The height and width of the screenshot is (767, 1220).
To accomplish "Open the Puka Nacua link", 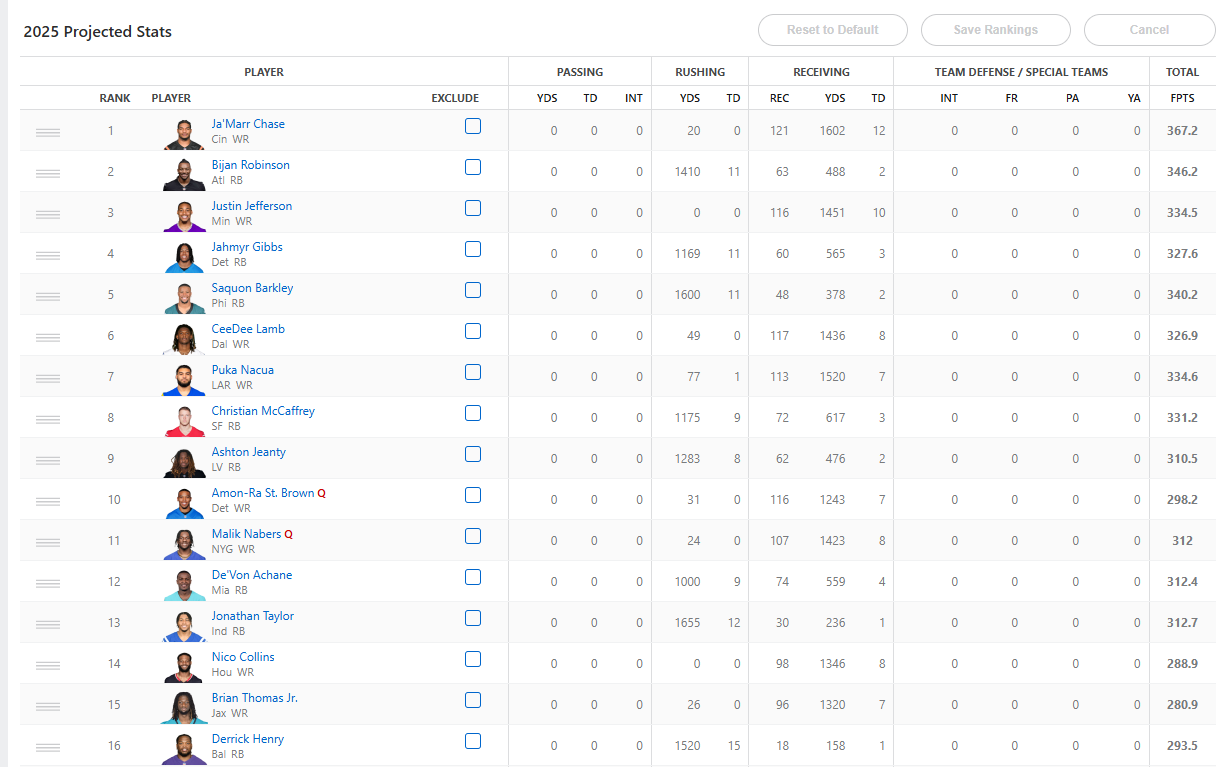I will (242, 370).
